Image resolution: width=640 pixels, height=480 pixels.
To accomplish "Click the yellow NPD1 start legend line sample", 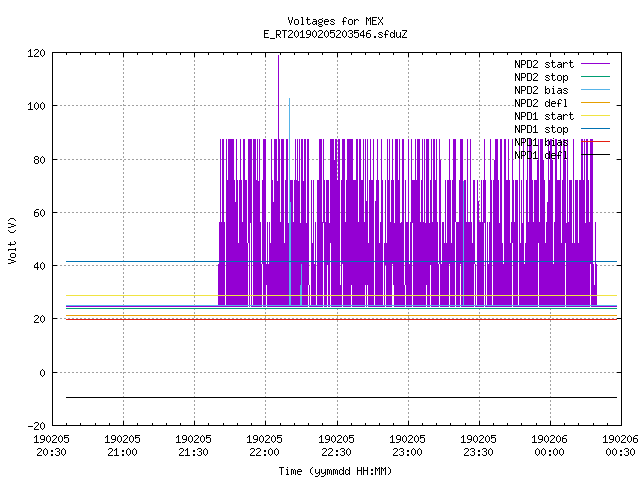I will 596,116.
